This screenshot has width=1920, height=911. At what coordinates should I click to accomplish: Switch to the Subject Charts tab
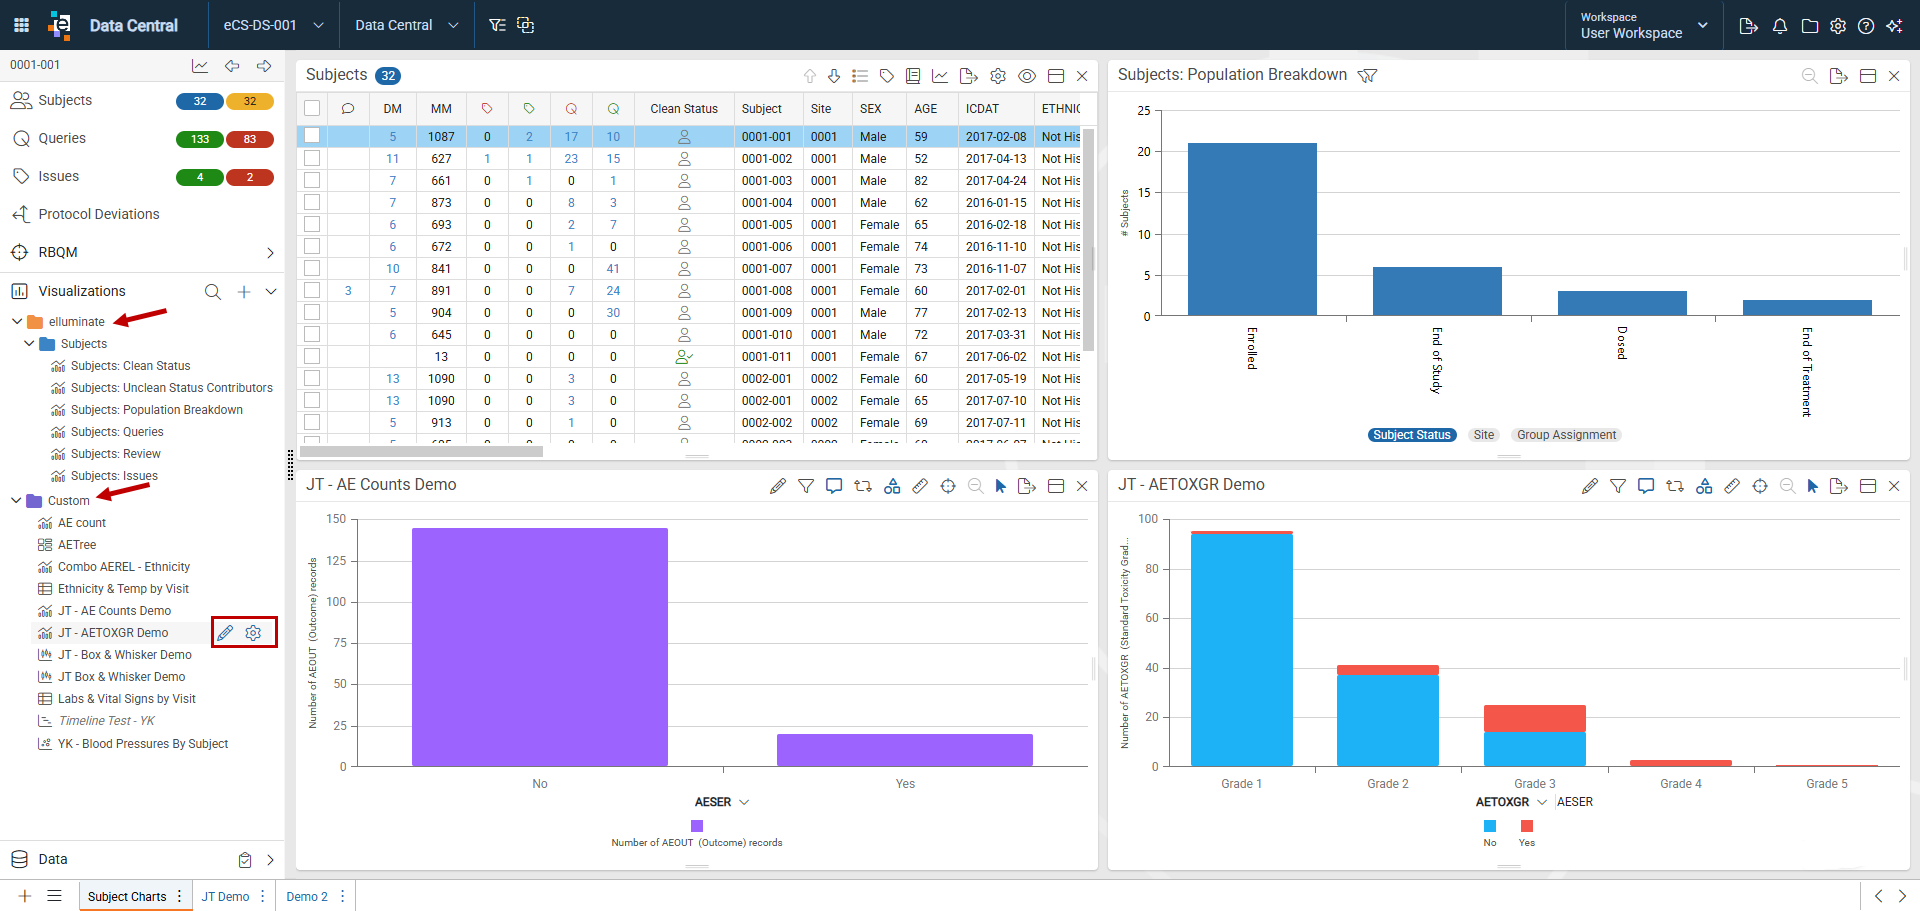pyautogui.click(x=127, y=897)
